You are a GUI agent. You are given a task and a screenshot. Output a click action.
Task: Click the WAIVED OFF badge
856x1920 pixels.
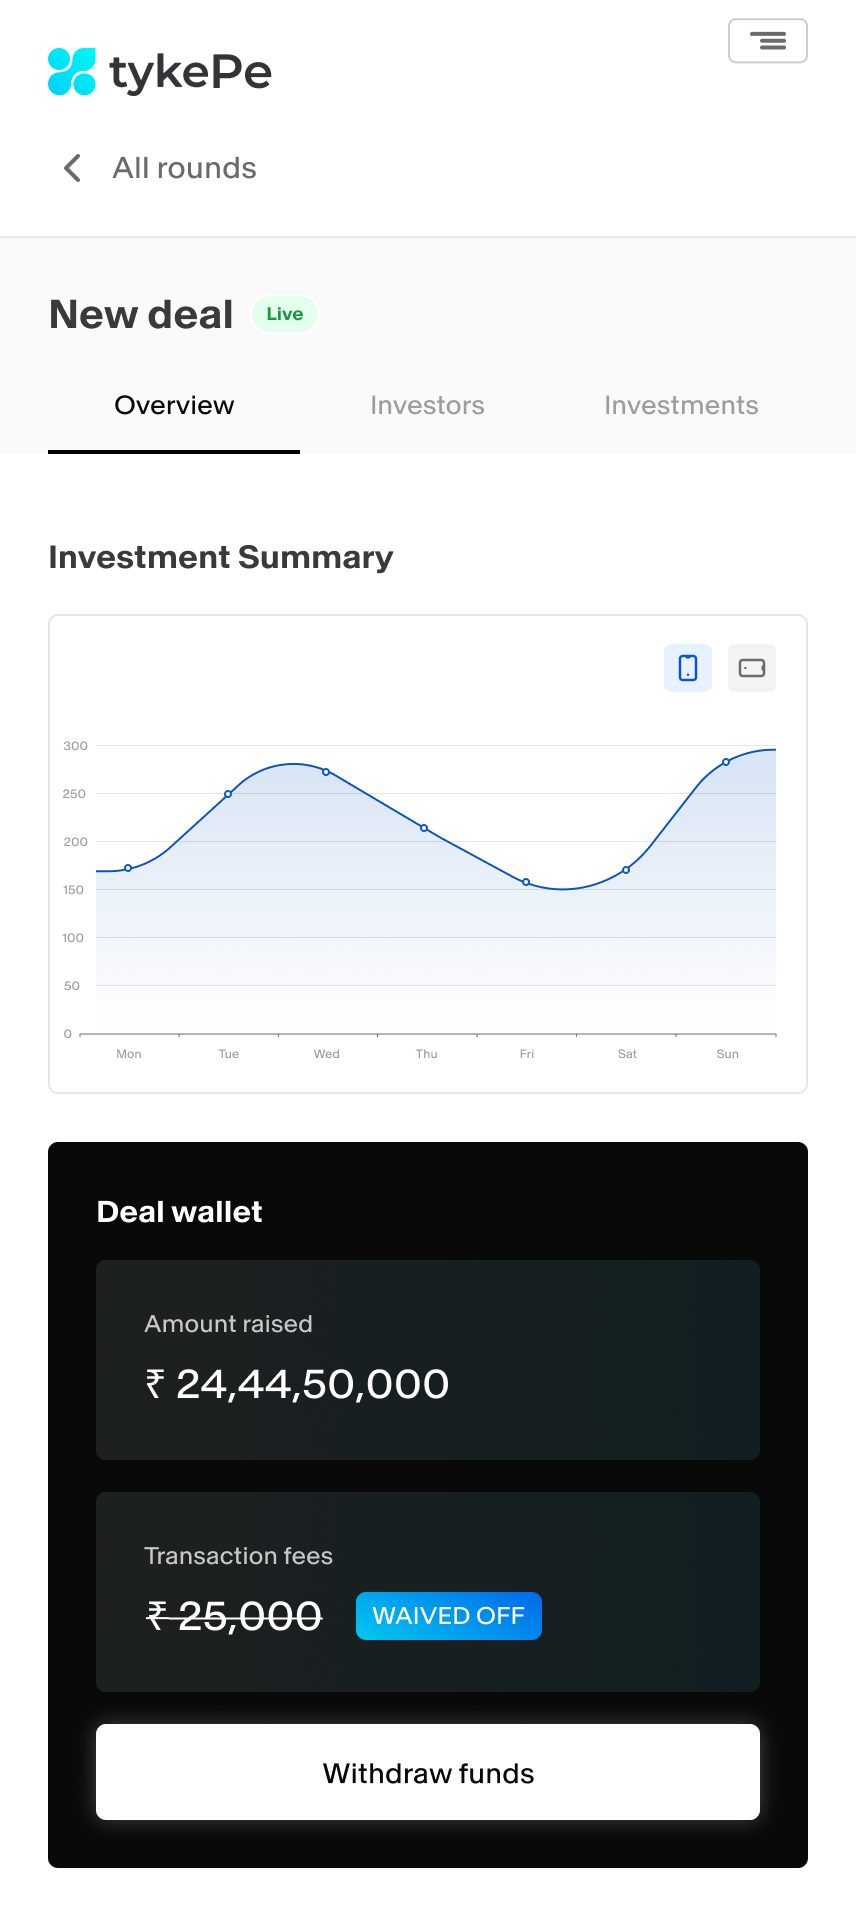(x=448, y=1616)
